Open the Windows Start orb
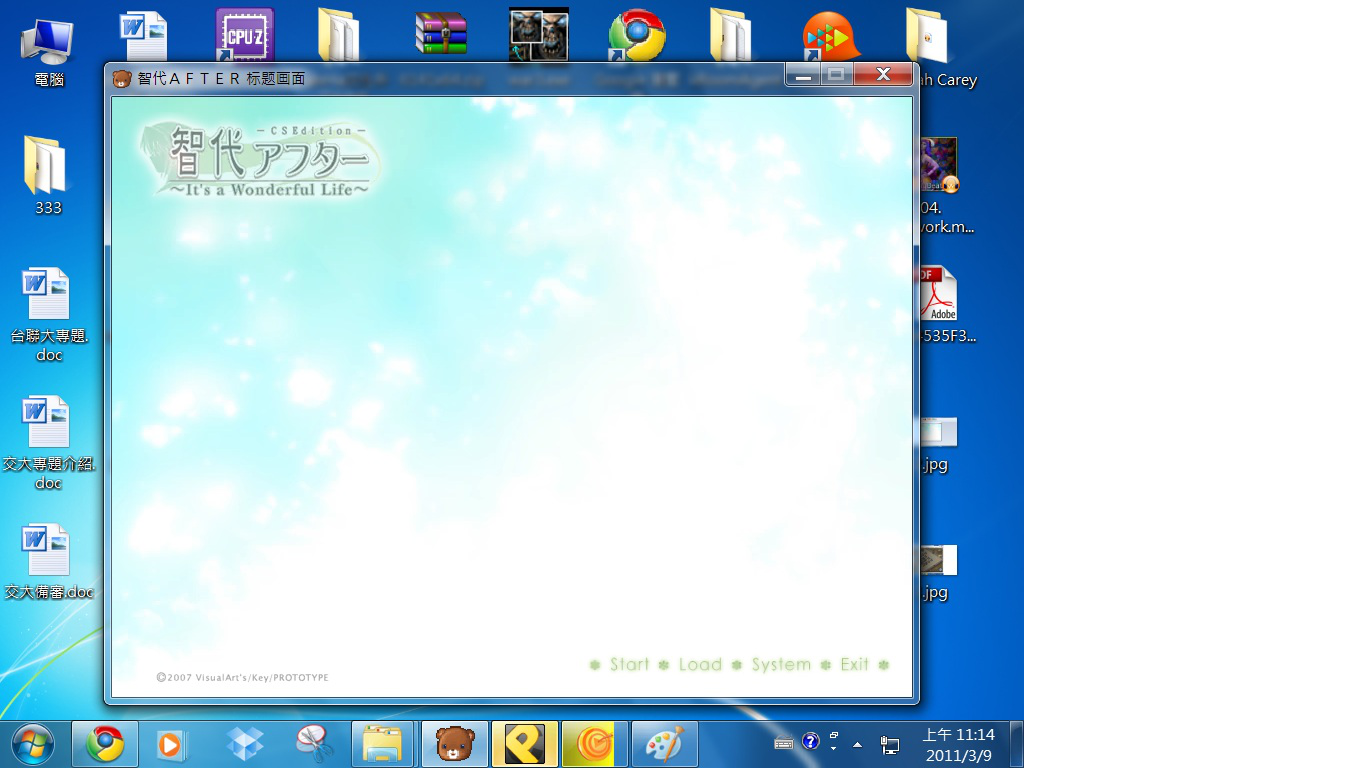1356x768 pixels. (x=33, y=744)
